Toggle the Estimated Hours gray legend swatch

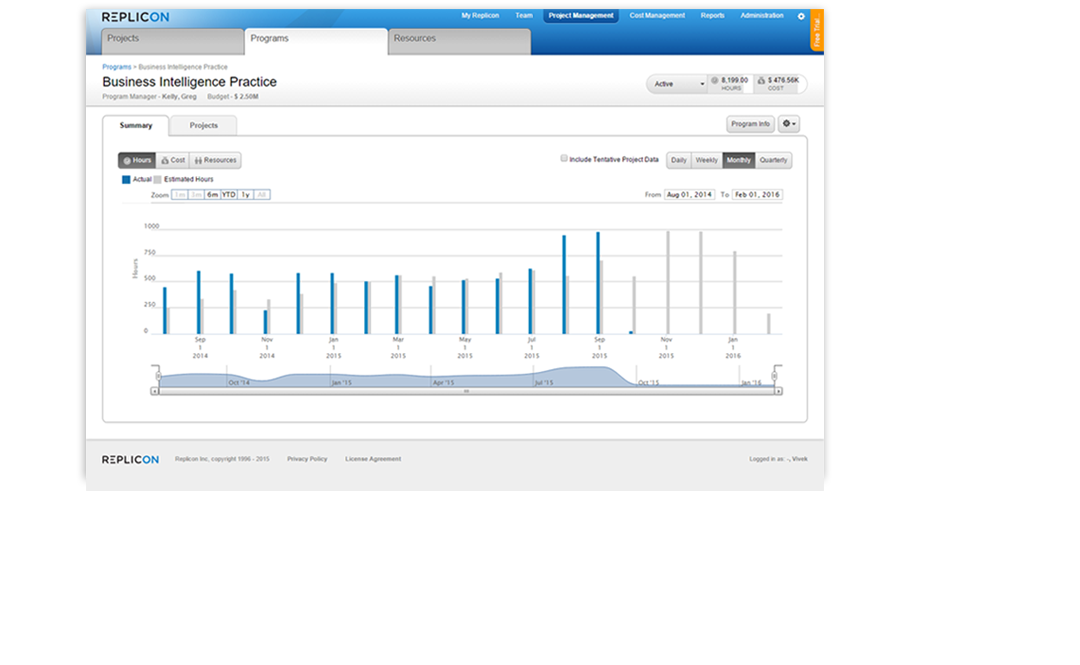click(158, 180)
